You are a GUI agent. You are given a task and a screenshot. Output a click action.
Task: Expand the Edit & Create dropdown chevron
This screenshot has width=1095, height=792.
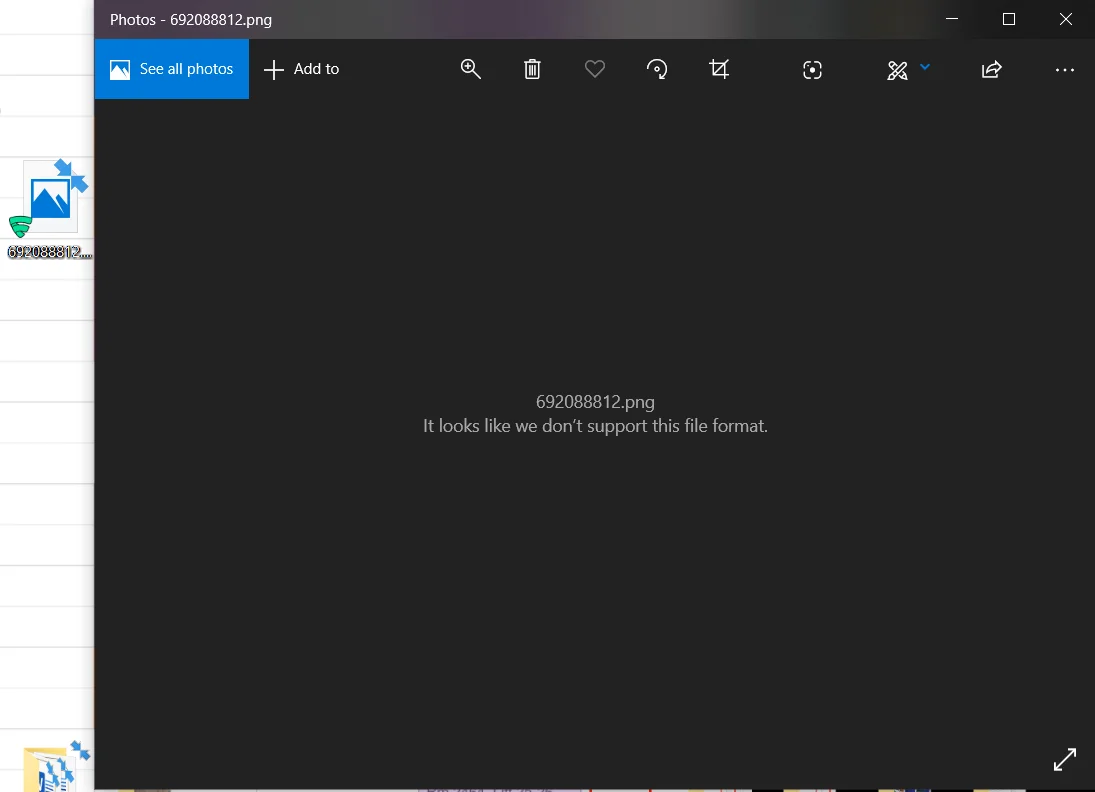pyautogui.click(x=925, y=67)
